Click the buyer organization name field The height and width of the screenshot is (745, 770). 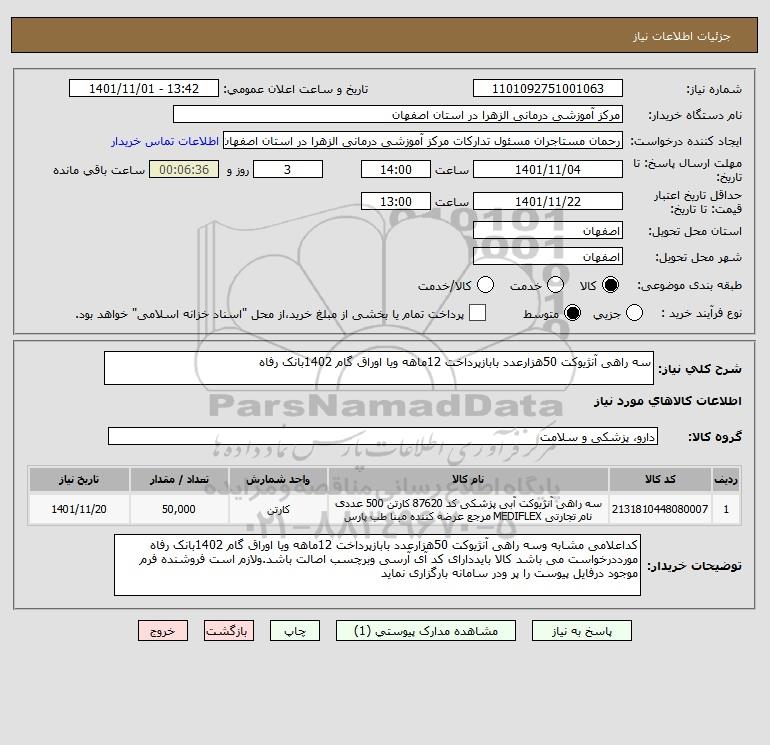click(x=398, y=114)
